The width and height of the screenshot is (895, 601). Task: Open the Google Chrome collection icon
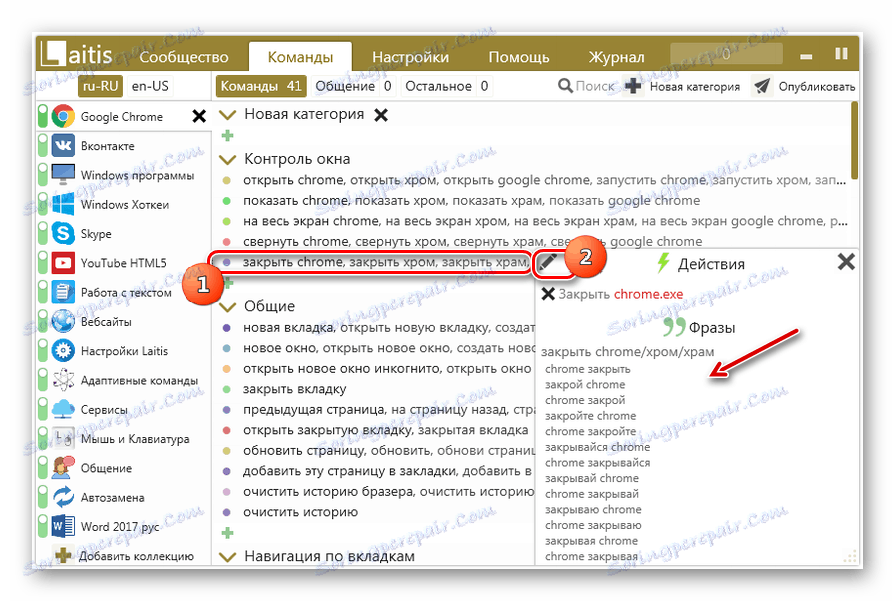63,116
